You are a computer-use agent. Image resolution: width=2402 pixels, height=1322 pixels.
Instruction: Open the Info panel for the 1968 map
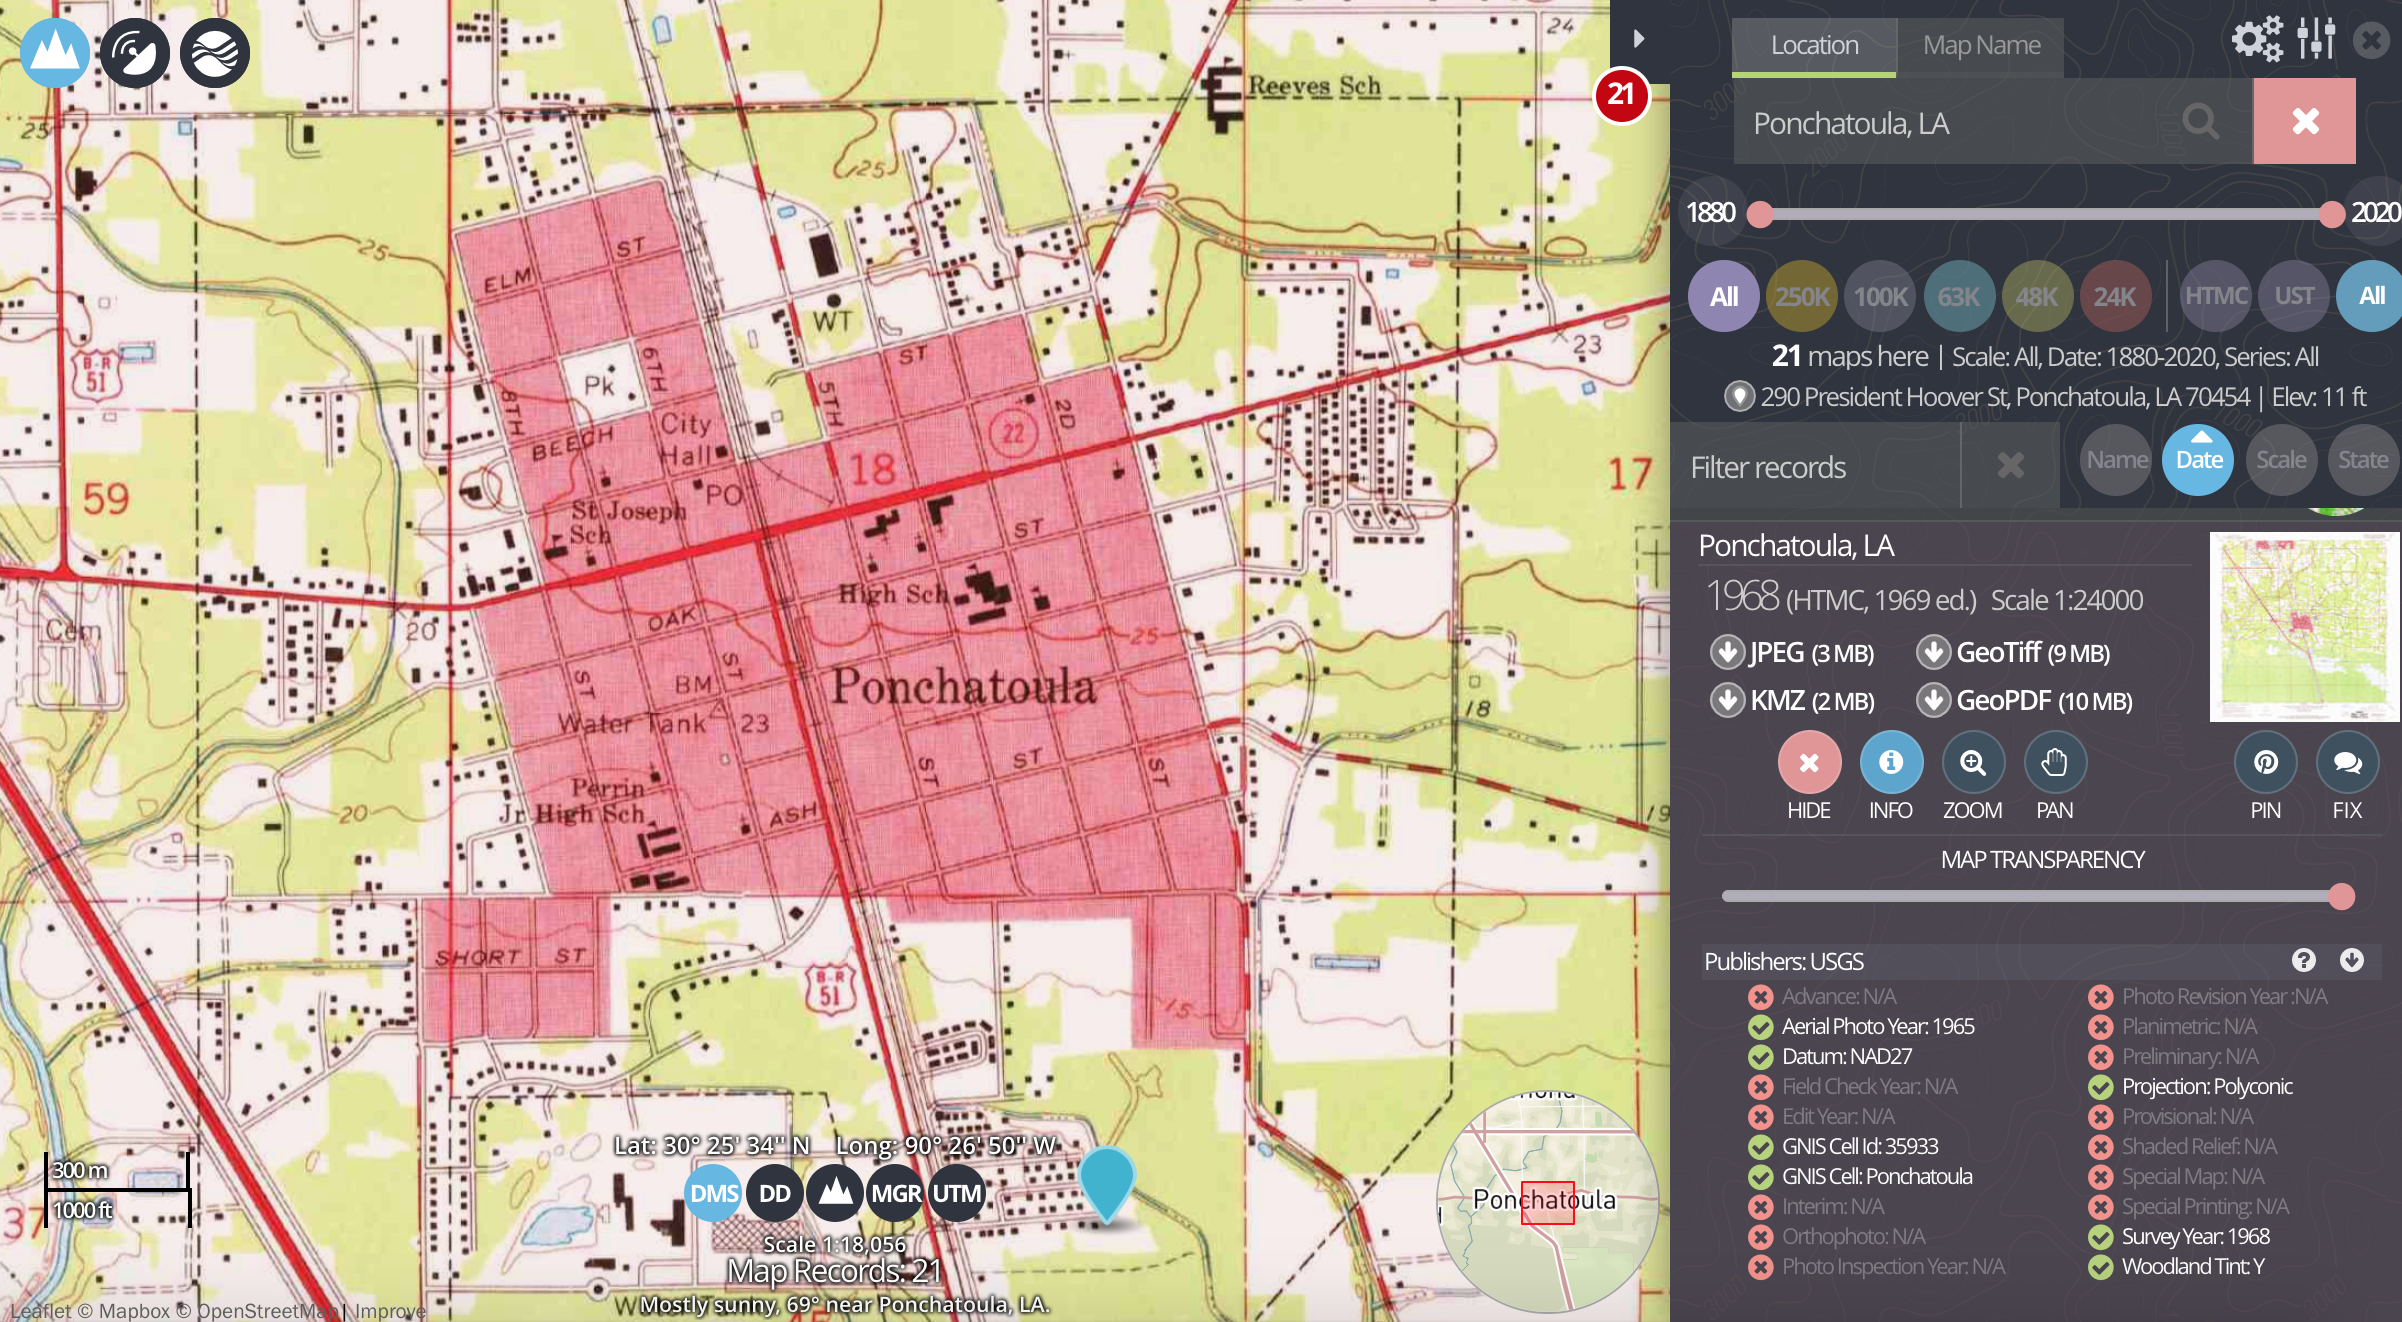(1891, 763)
